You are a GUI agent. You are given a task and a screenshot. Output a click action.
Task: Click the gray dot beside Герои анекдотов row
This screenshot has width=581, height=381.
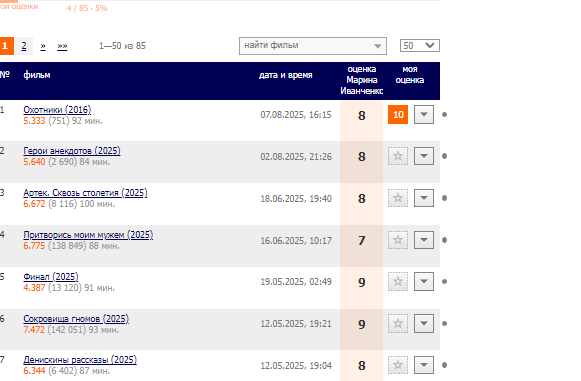click(x=445, y=156)
